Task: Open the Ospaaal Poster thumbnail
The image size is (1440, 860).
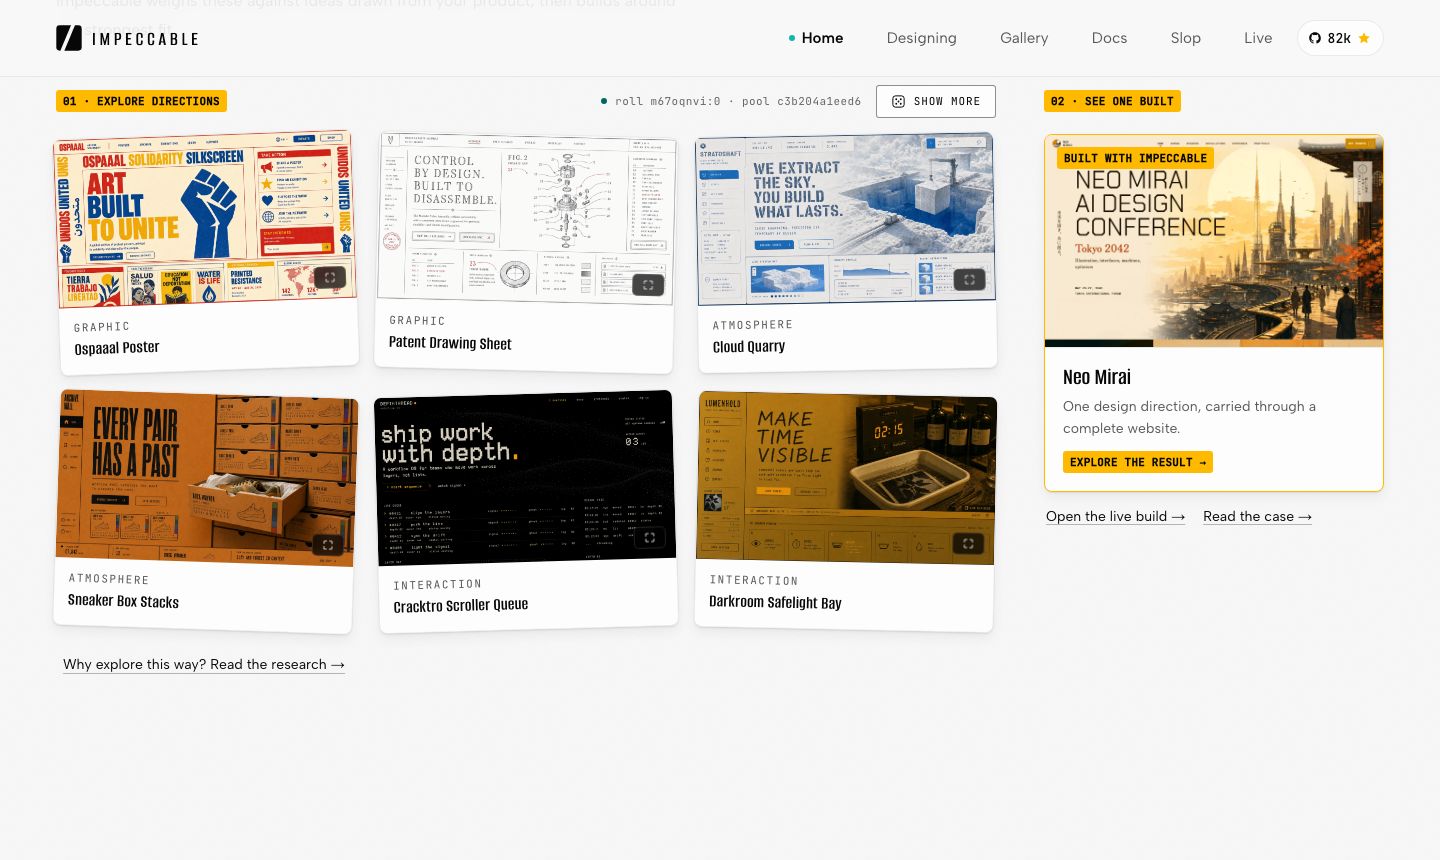Action: [x=205, y=218]
